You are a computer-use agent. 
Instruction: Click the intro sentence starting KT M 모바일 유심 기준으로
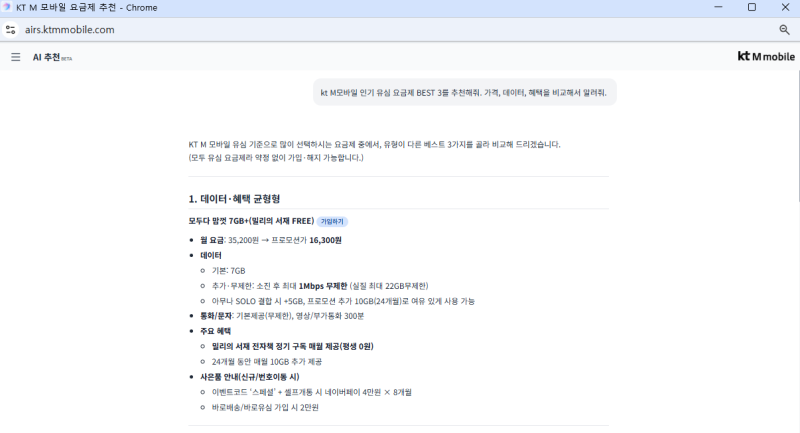click(x=374, y=144)
